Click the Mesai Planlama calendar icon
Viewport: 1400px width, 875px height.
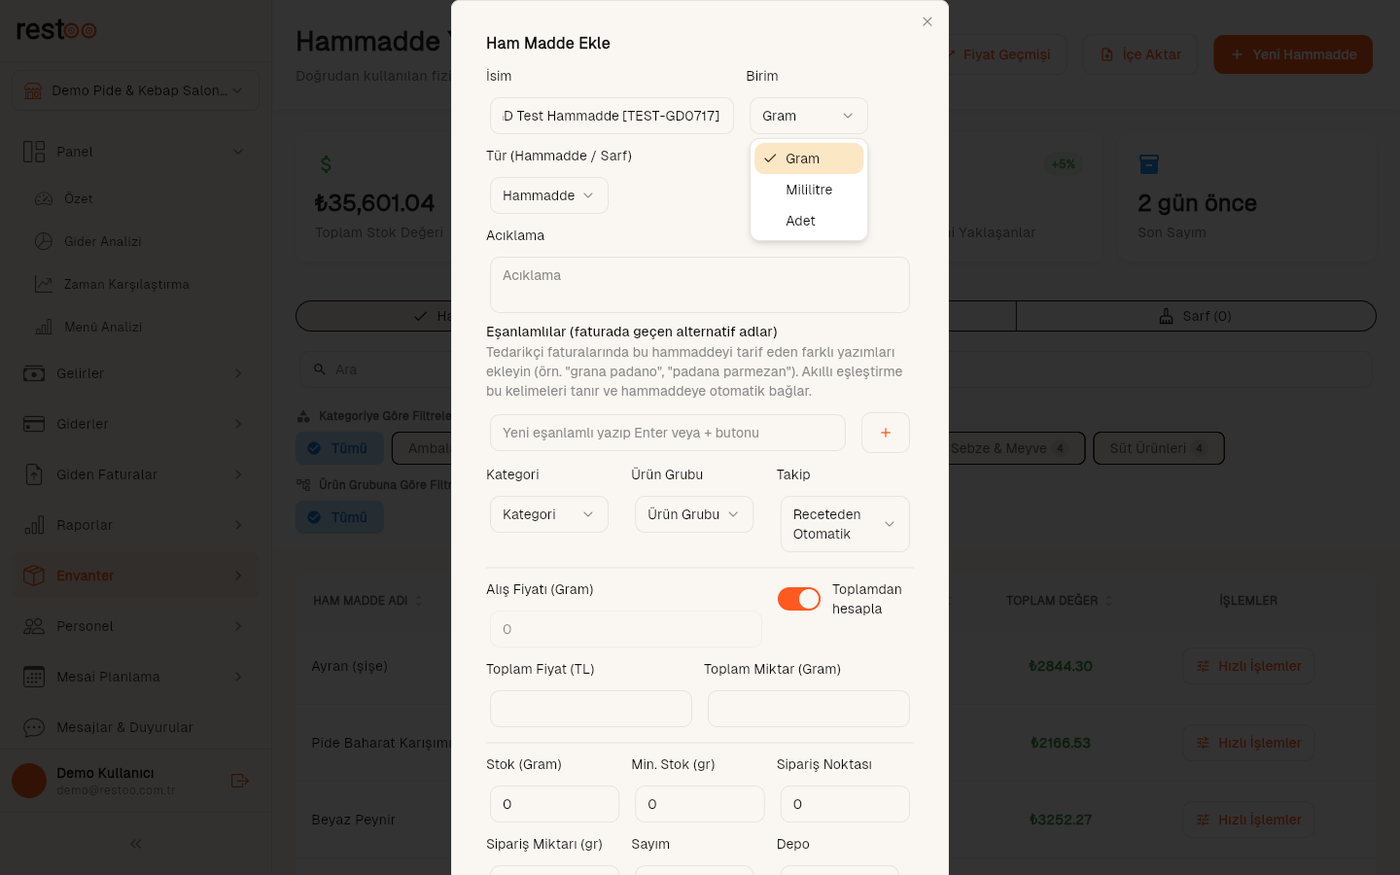click(34, 677)
